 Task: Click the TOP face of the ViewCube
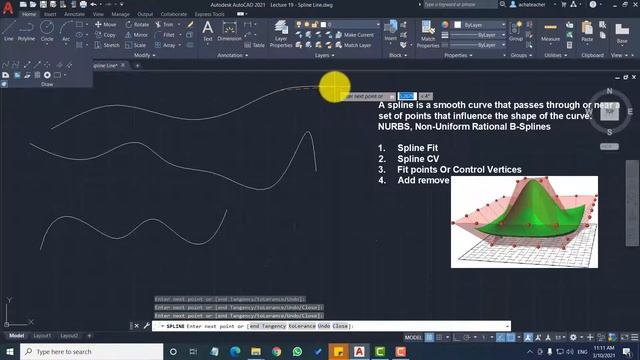pos(609,111)
